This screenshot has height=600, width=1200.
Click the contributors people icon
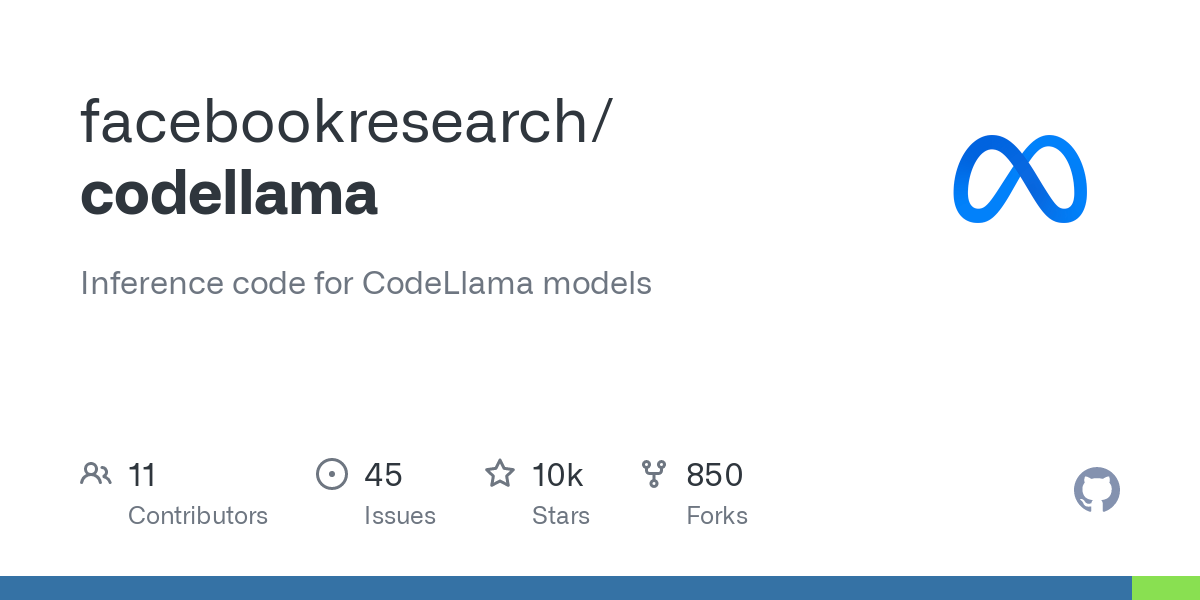point(96,474)
